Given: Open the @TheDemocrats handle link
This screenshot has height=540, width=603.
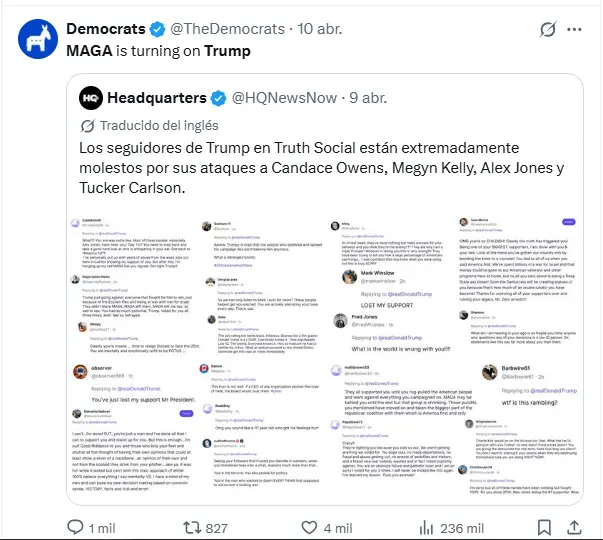Looking at the screenshot, I should coord(227,29).
